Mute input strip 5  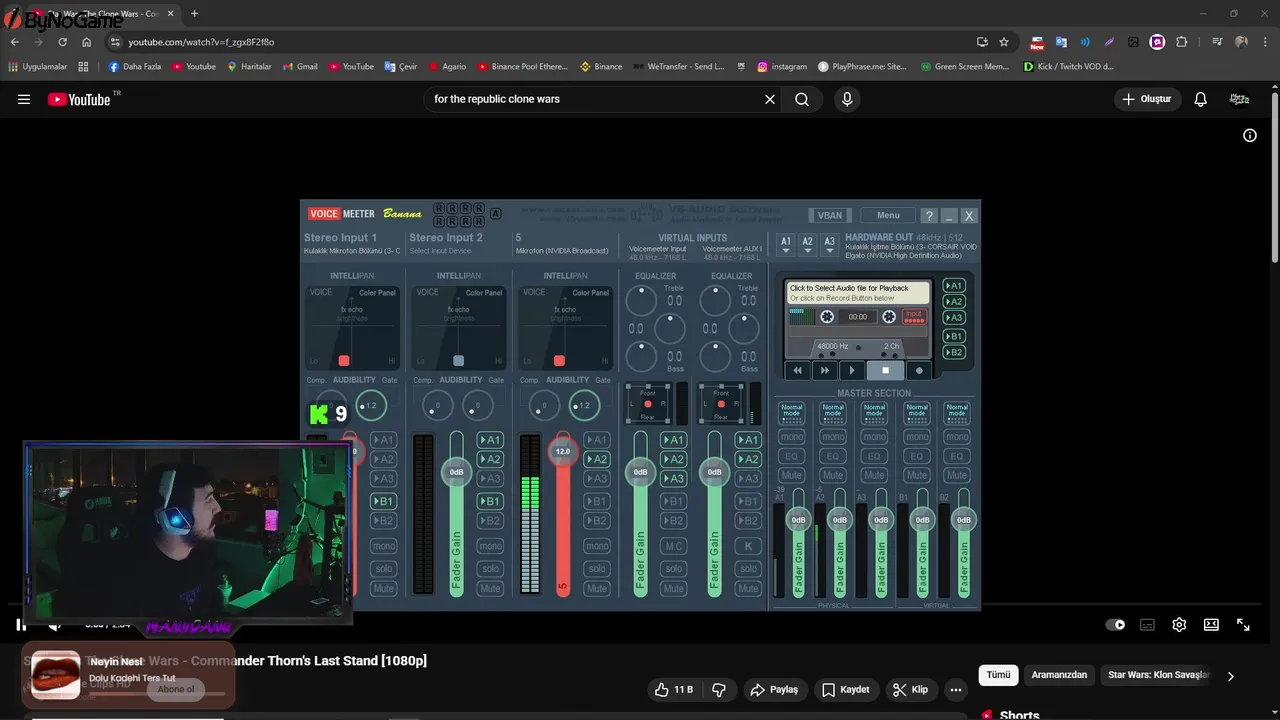point(596,589)
